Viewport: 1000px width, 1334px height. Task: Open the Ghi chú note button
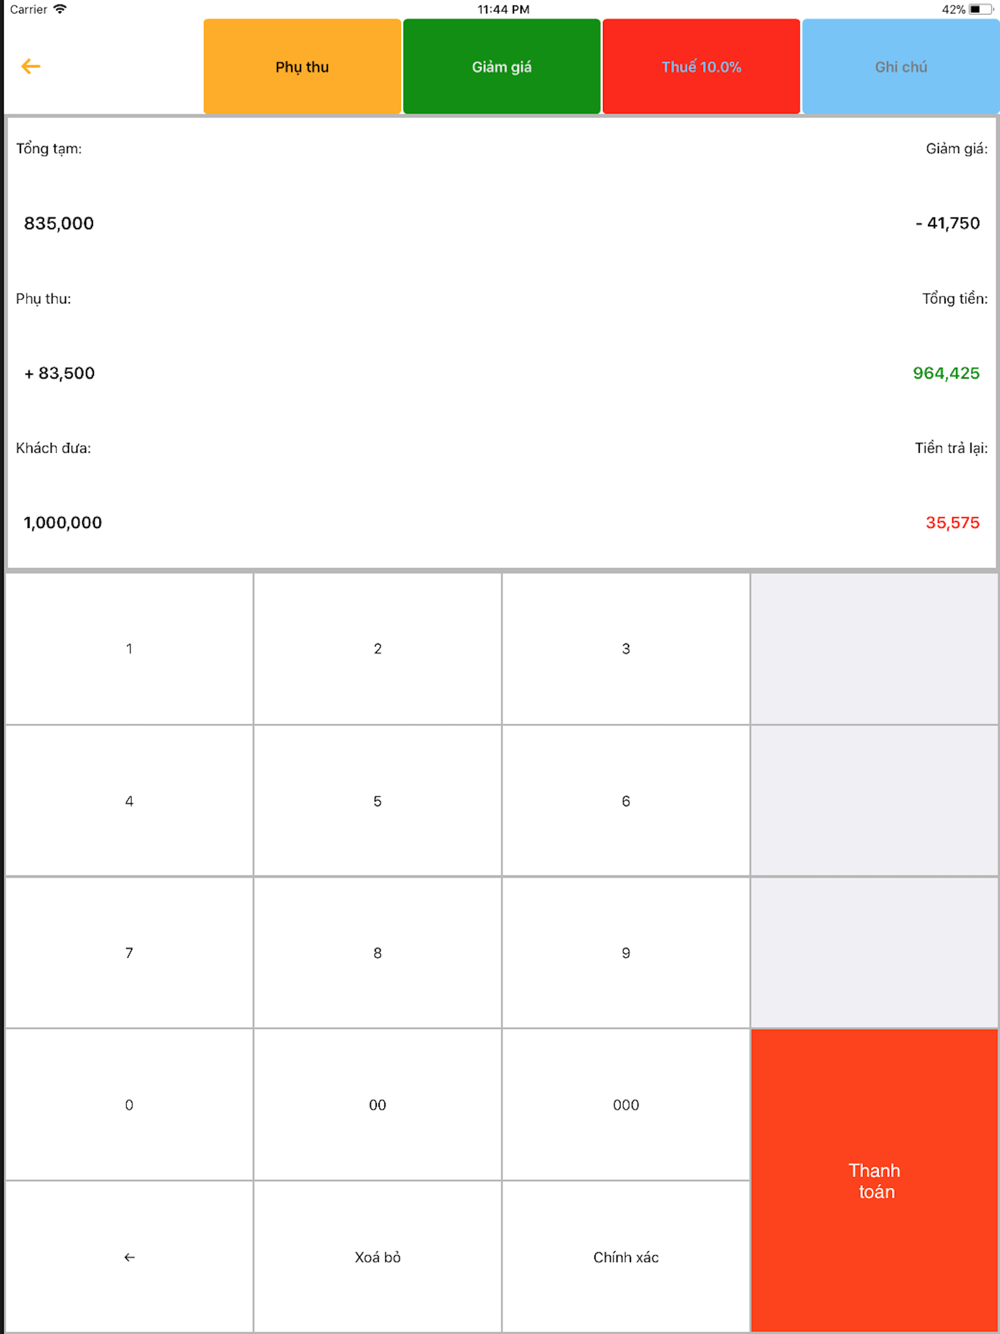[x=901, y=67]
